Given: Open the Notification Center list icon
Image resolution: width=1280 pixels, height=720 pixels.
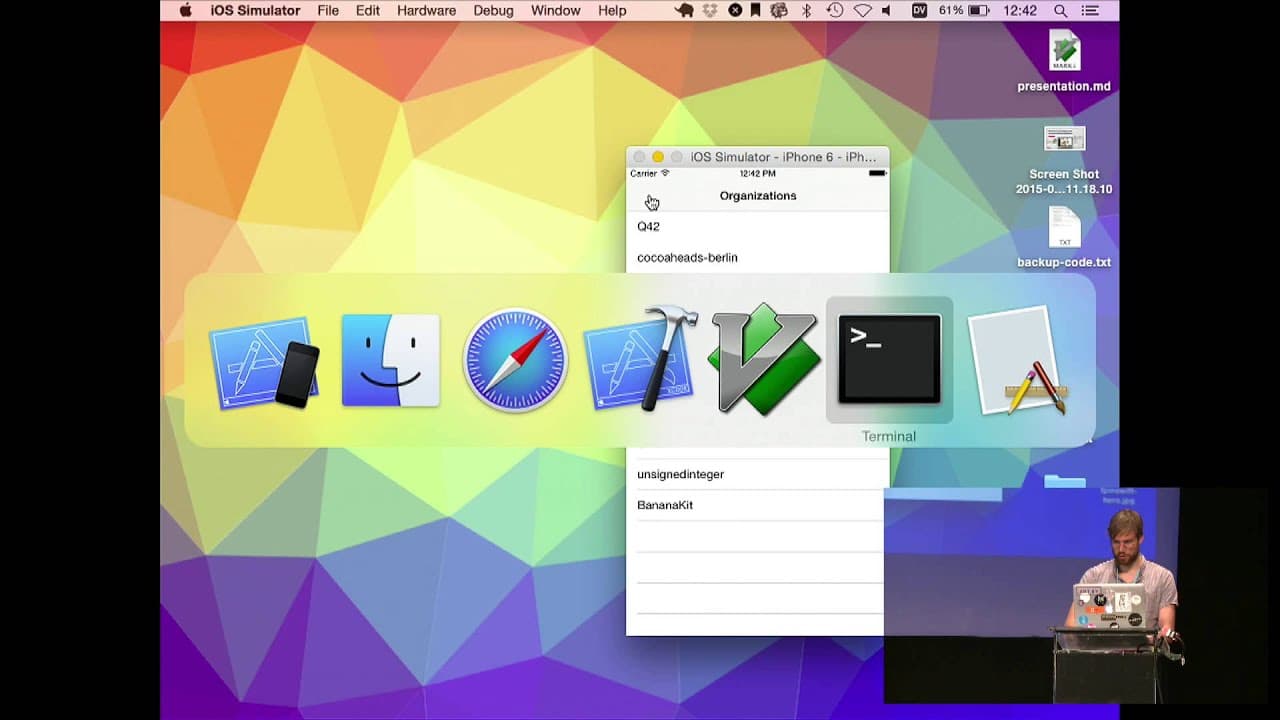Looking at the screenshot, I should [1091, 11].
